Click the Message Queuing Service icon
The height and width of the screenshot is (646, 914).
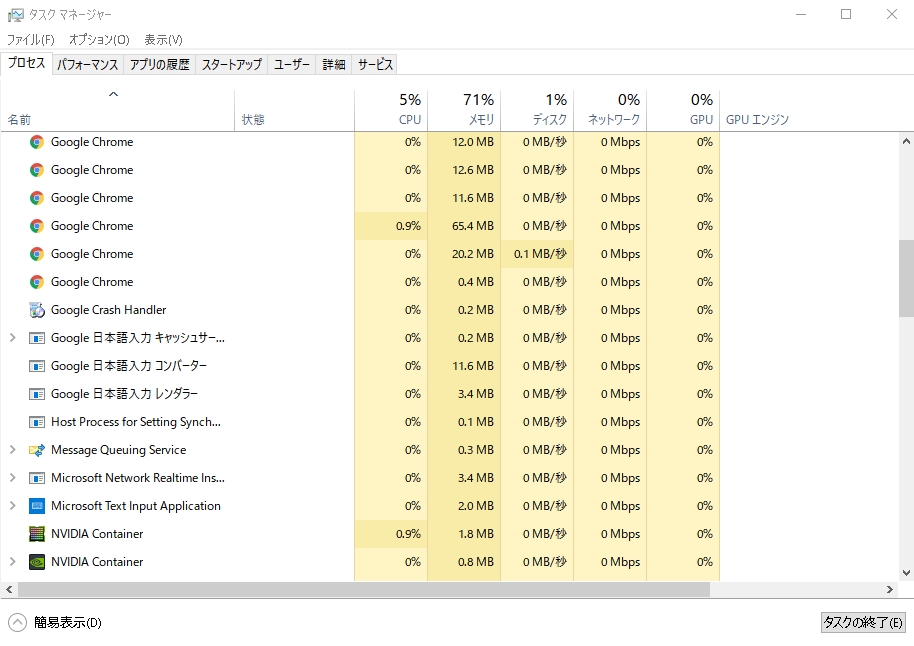click(x=37, y=450)
